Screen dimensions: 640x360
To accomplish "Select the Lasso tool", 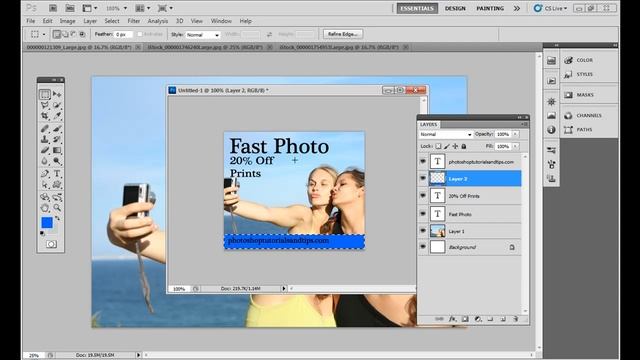I will pos(45,105).
